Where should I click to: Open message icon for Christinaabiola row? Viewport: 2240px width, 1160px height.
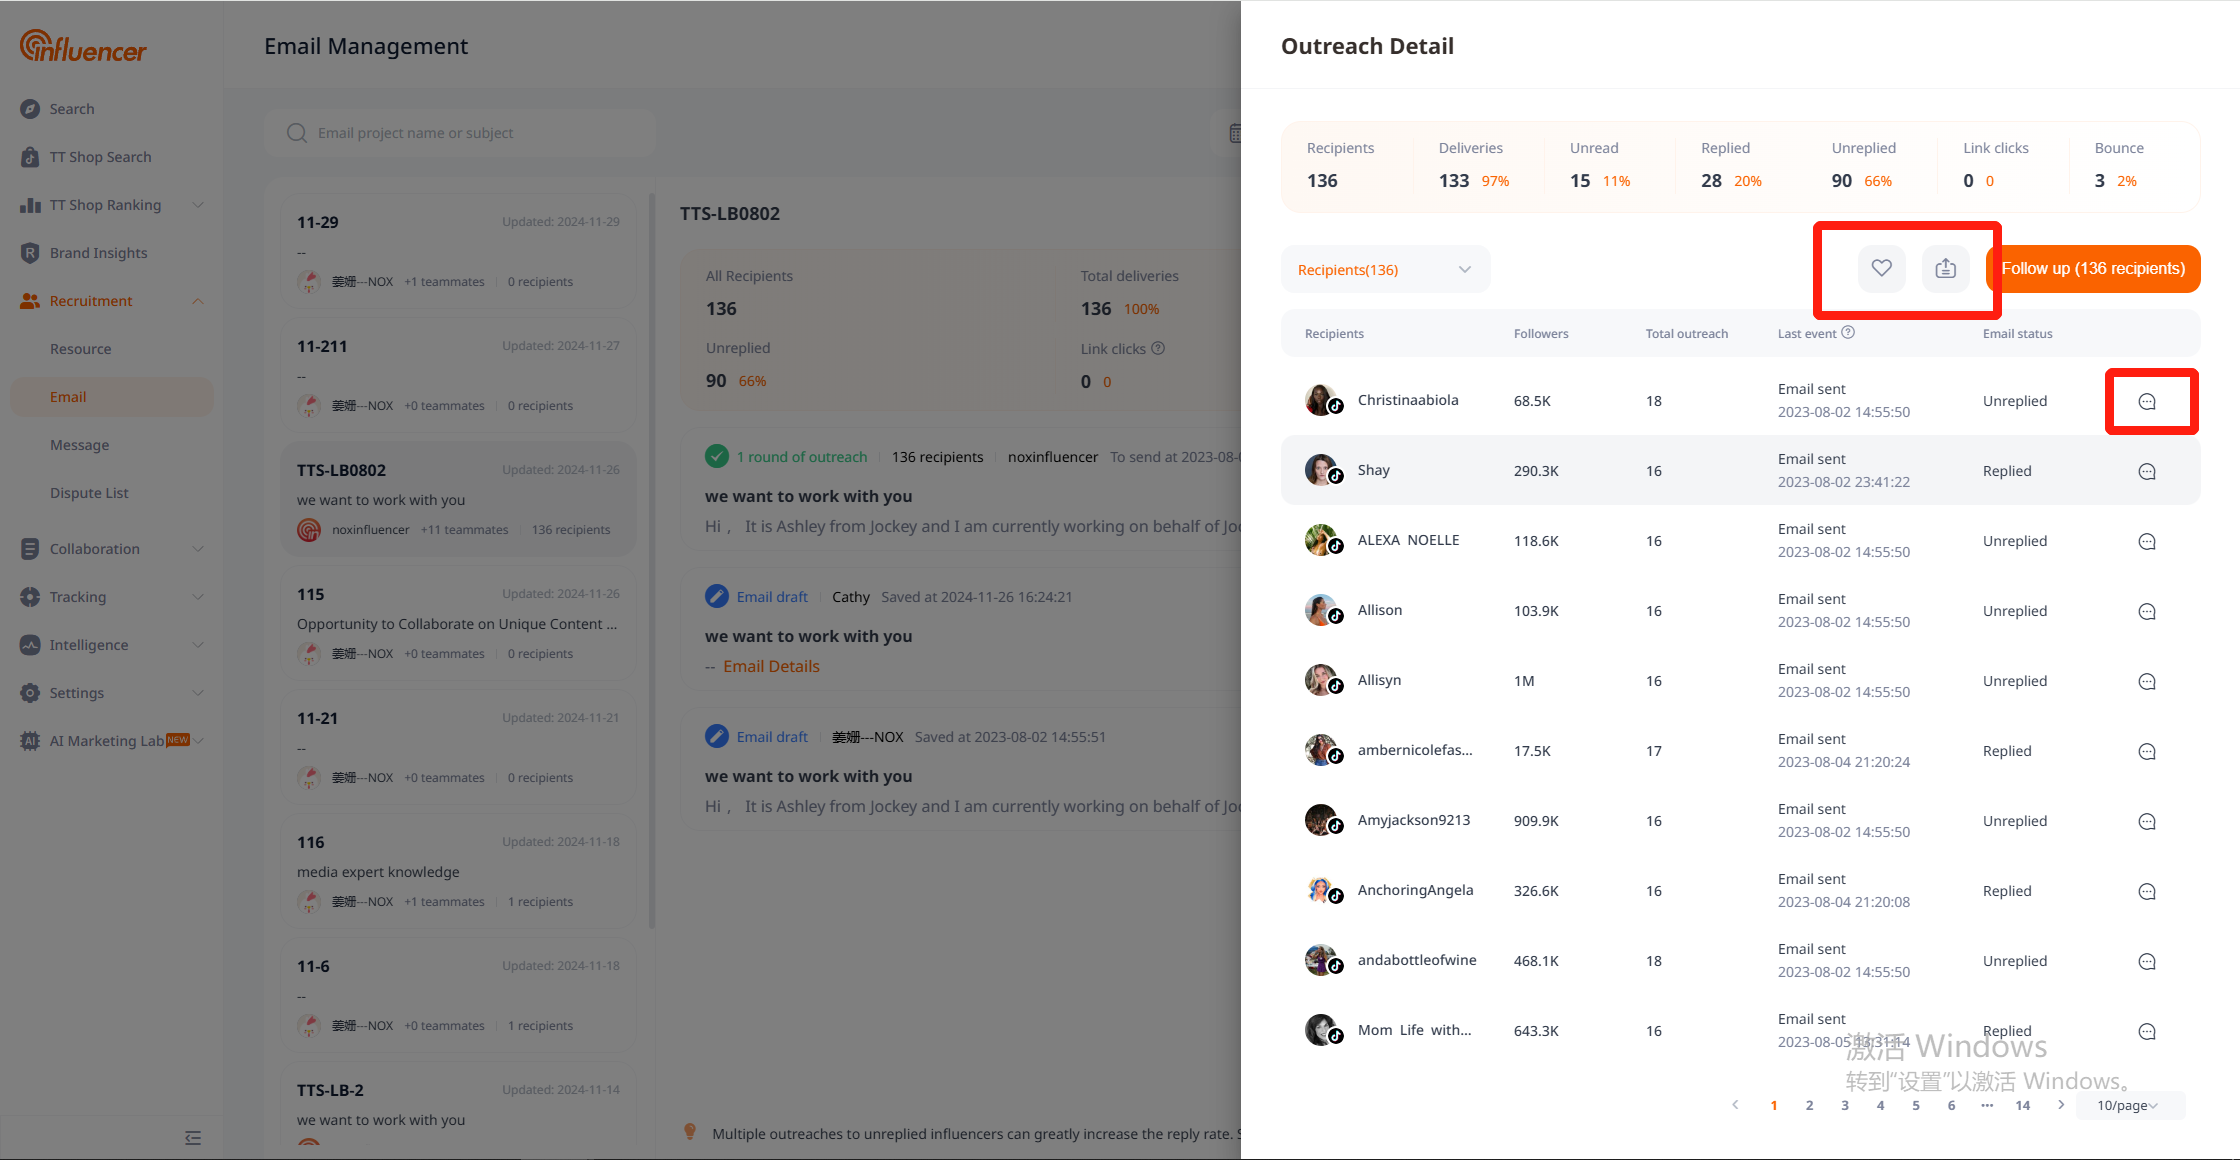pyautogui.click(x=2147, y=401)
